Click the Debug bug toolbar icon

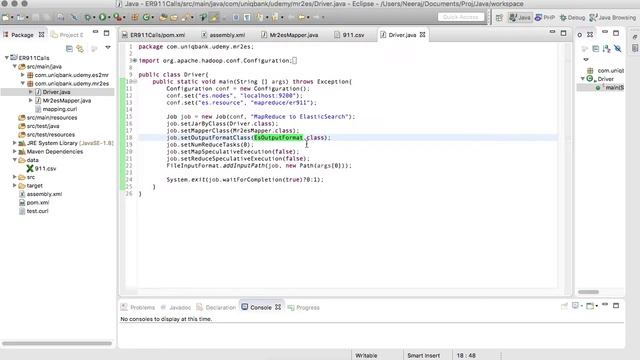tap(88, 18)
